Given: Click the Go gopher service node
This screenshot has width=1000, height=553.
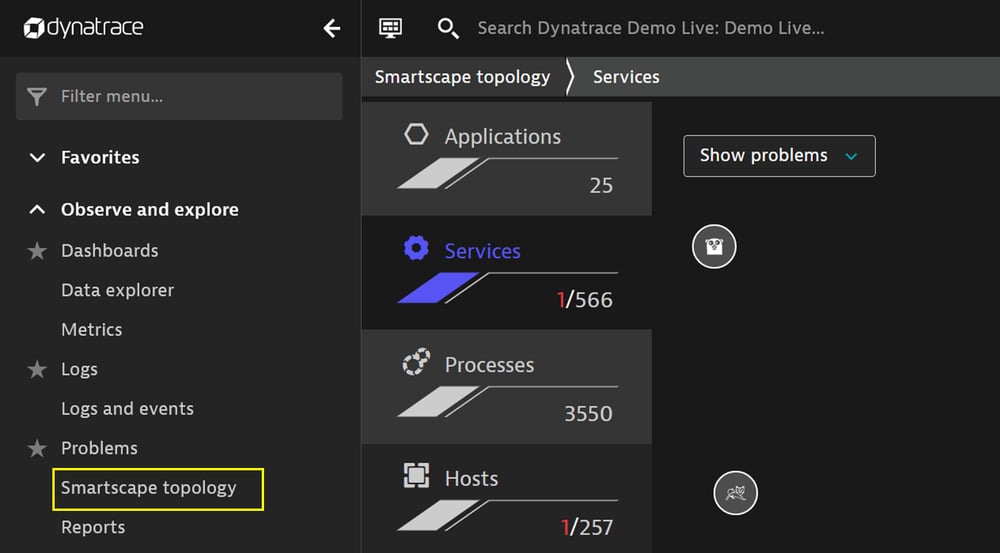Looking at the screenshot, I should [x=714, y=246].
